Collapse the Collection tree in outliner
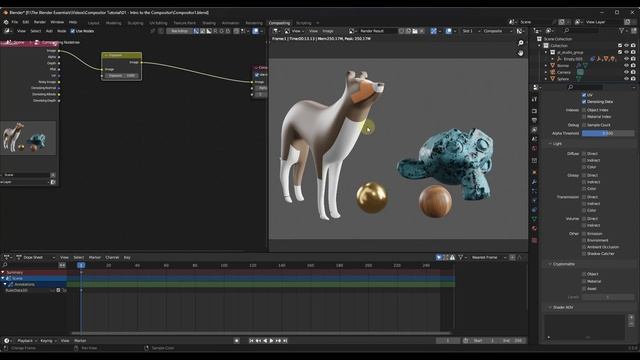This screenshot has height=360, width=640. [x=540, y=46]
